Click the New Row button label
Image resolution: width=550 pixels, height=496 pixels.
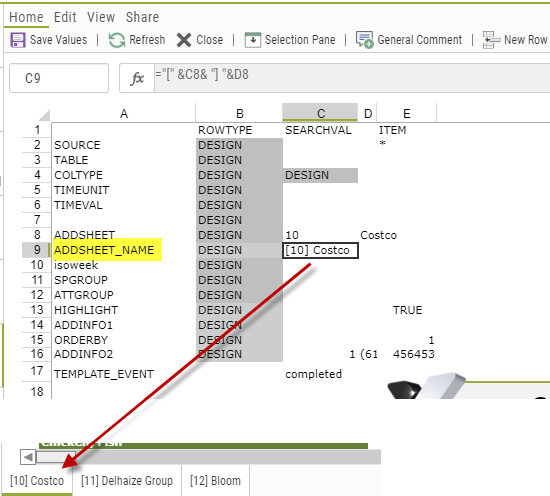[x=525, y=40]
